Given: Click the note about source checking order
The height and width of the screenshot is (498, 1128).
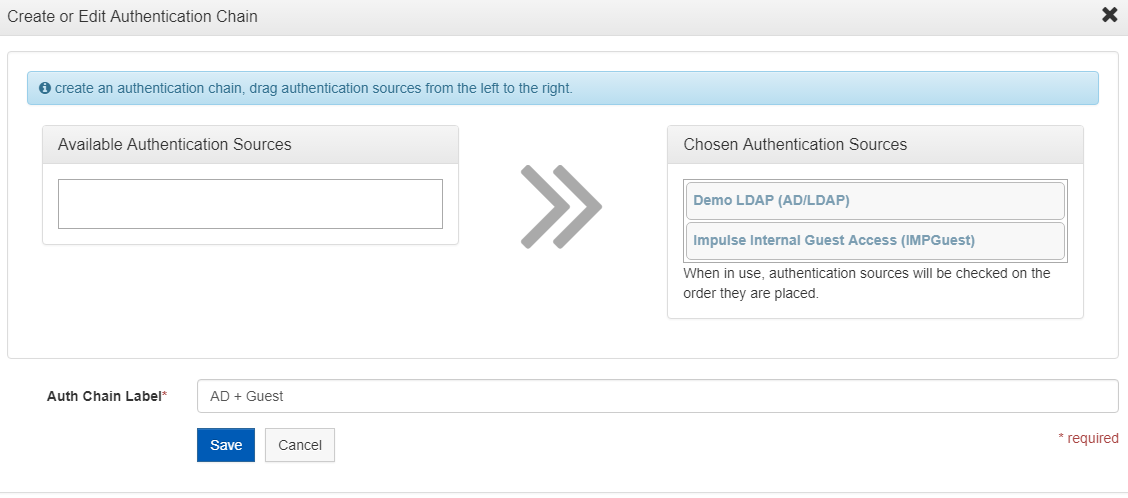Looking at the screenshot, I should coord(867,284).
